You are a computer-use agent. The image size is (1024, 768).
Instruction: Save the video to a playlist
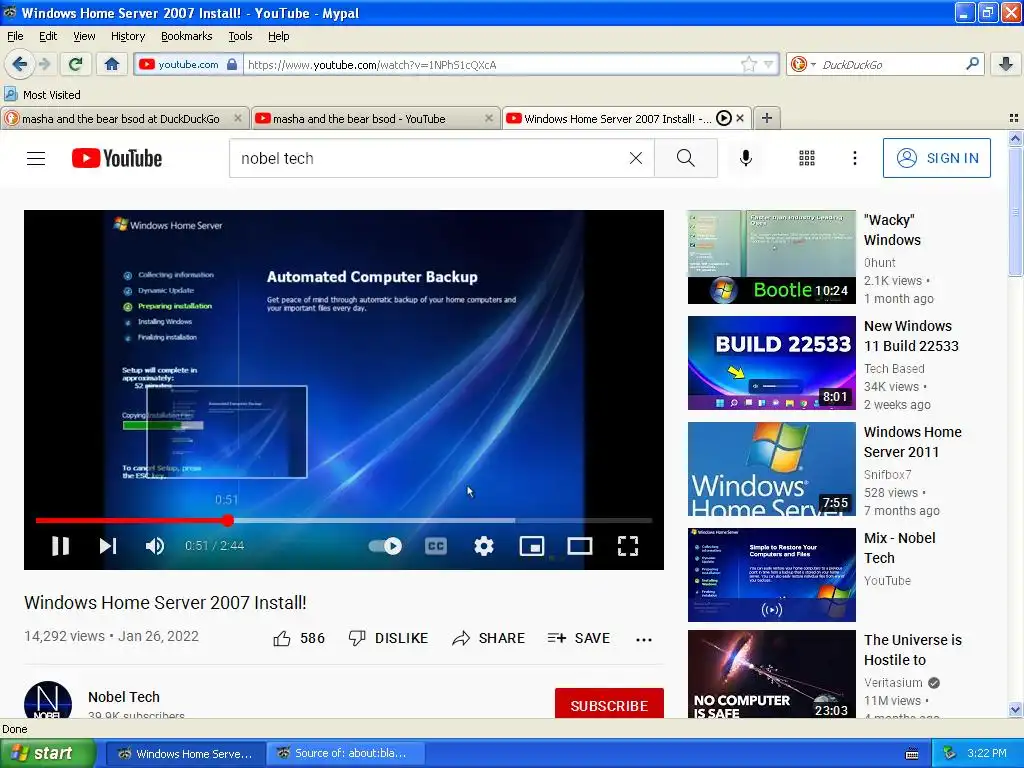[x=579, y=638]
